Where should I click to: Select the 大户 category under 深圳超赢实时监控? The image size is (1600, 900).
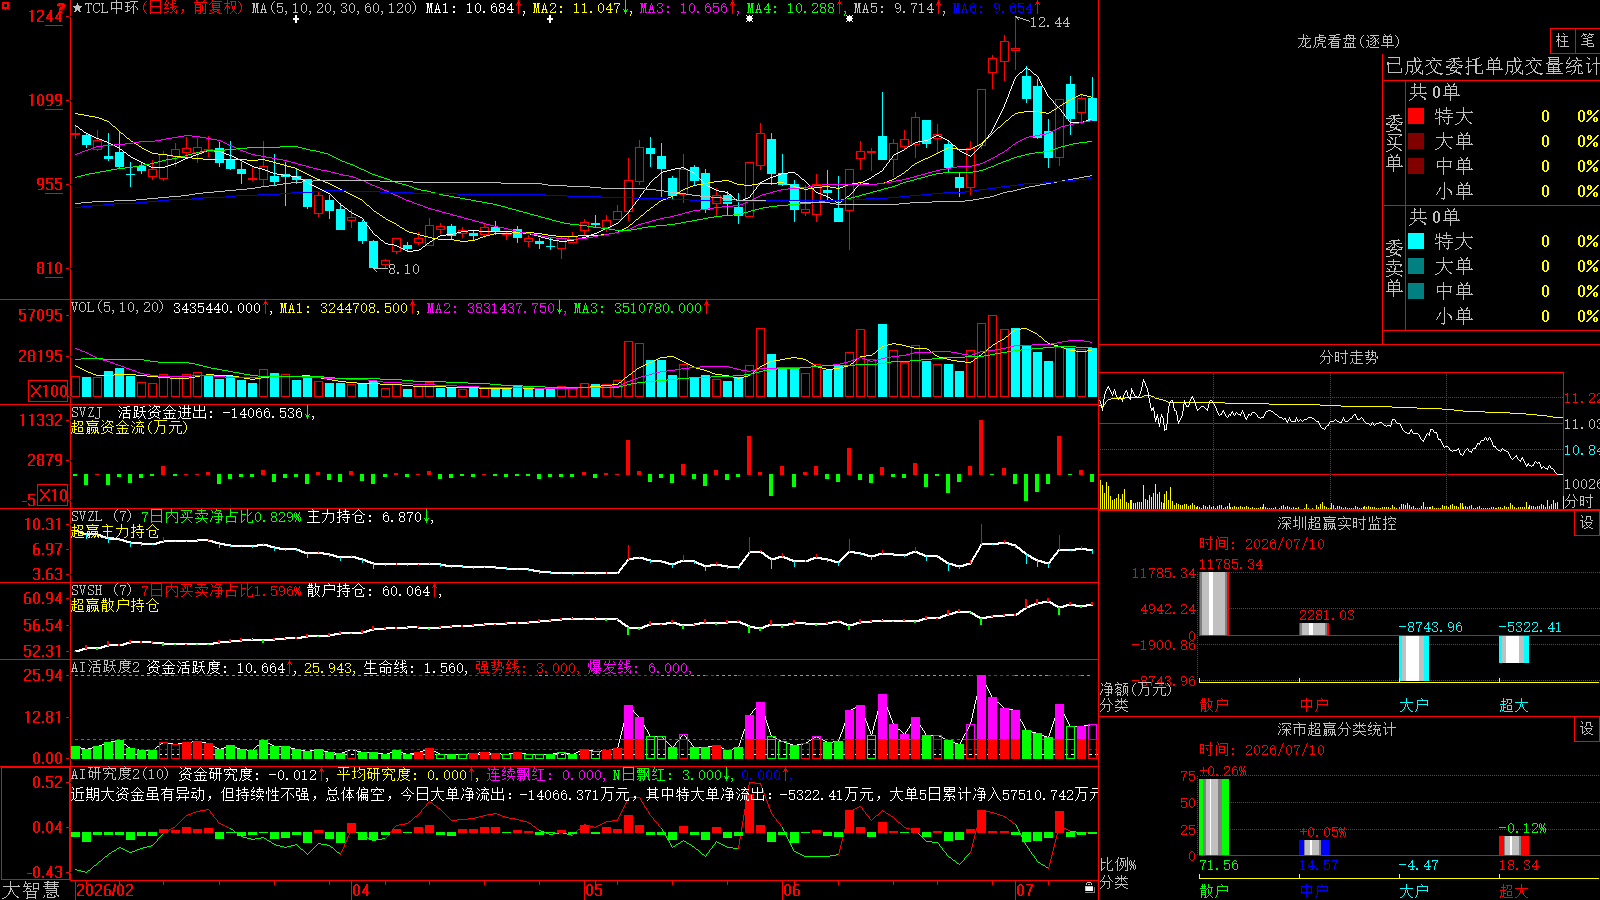tap(1414, 705)
